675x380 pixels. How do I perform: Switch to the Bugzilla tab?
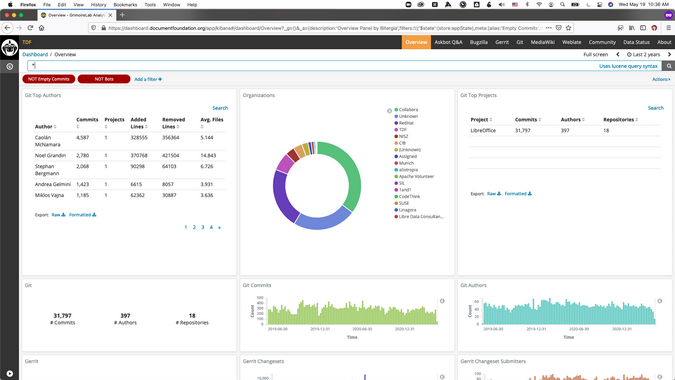[x=479, y=42]
